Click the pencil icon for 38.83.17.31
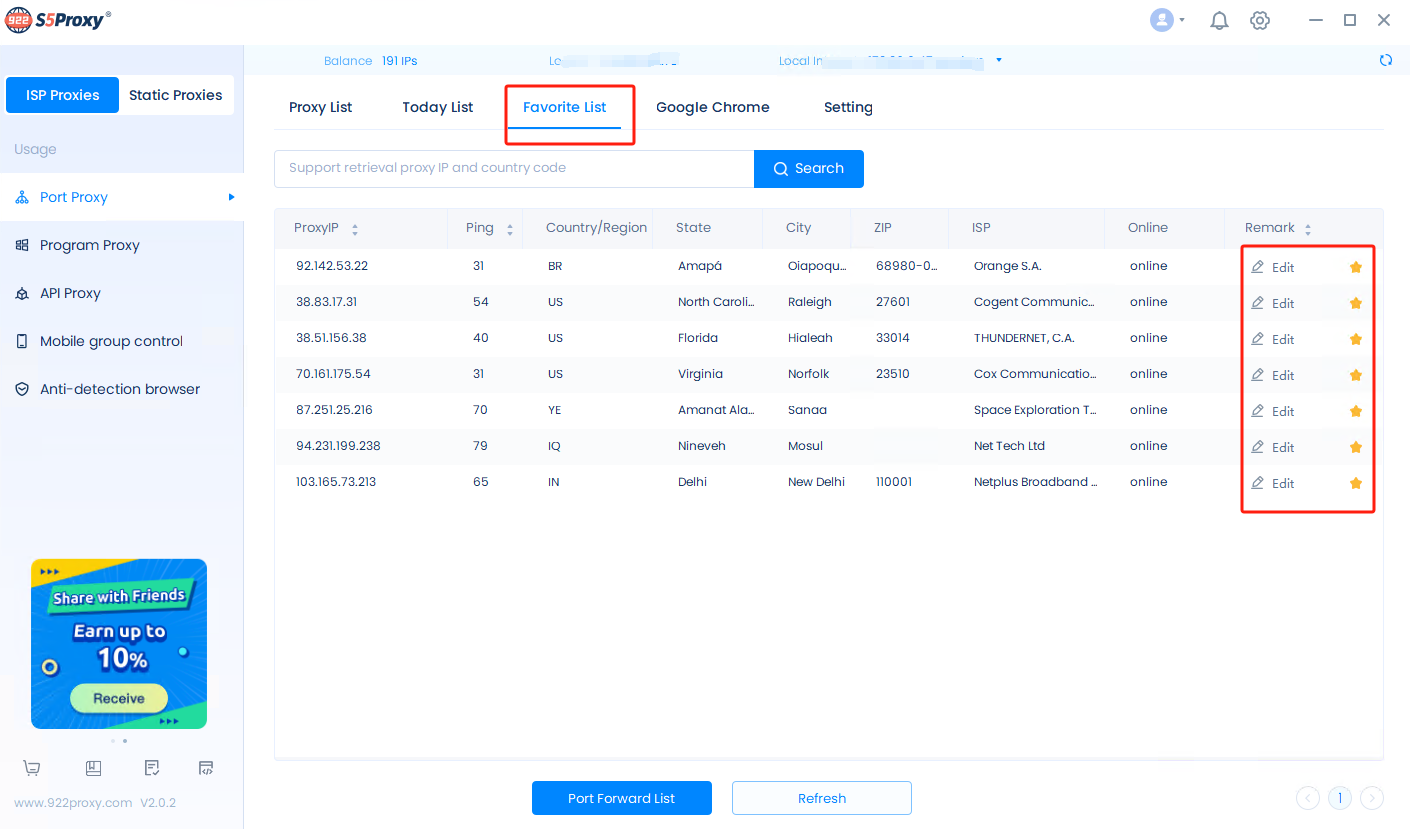This screenshot has height=829, width=1410. click(1258, 303)
